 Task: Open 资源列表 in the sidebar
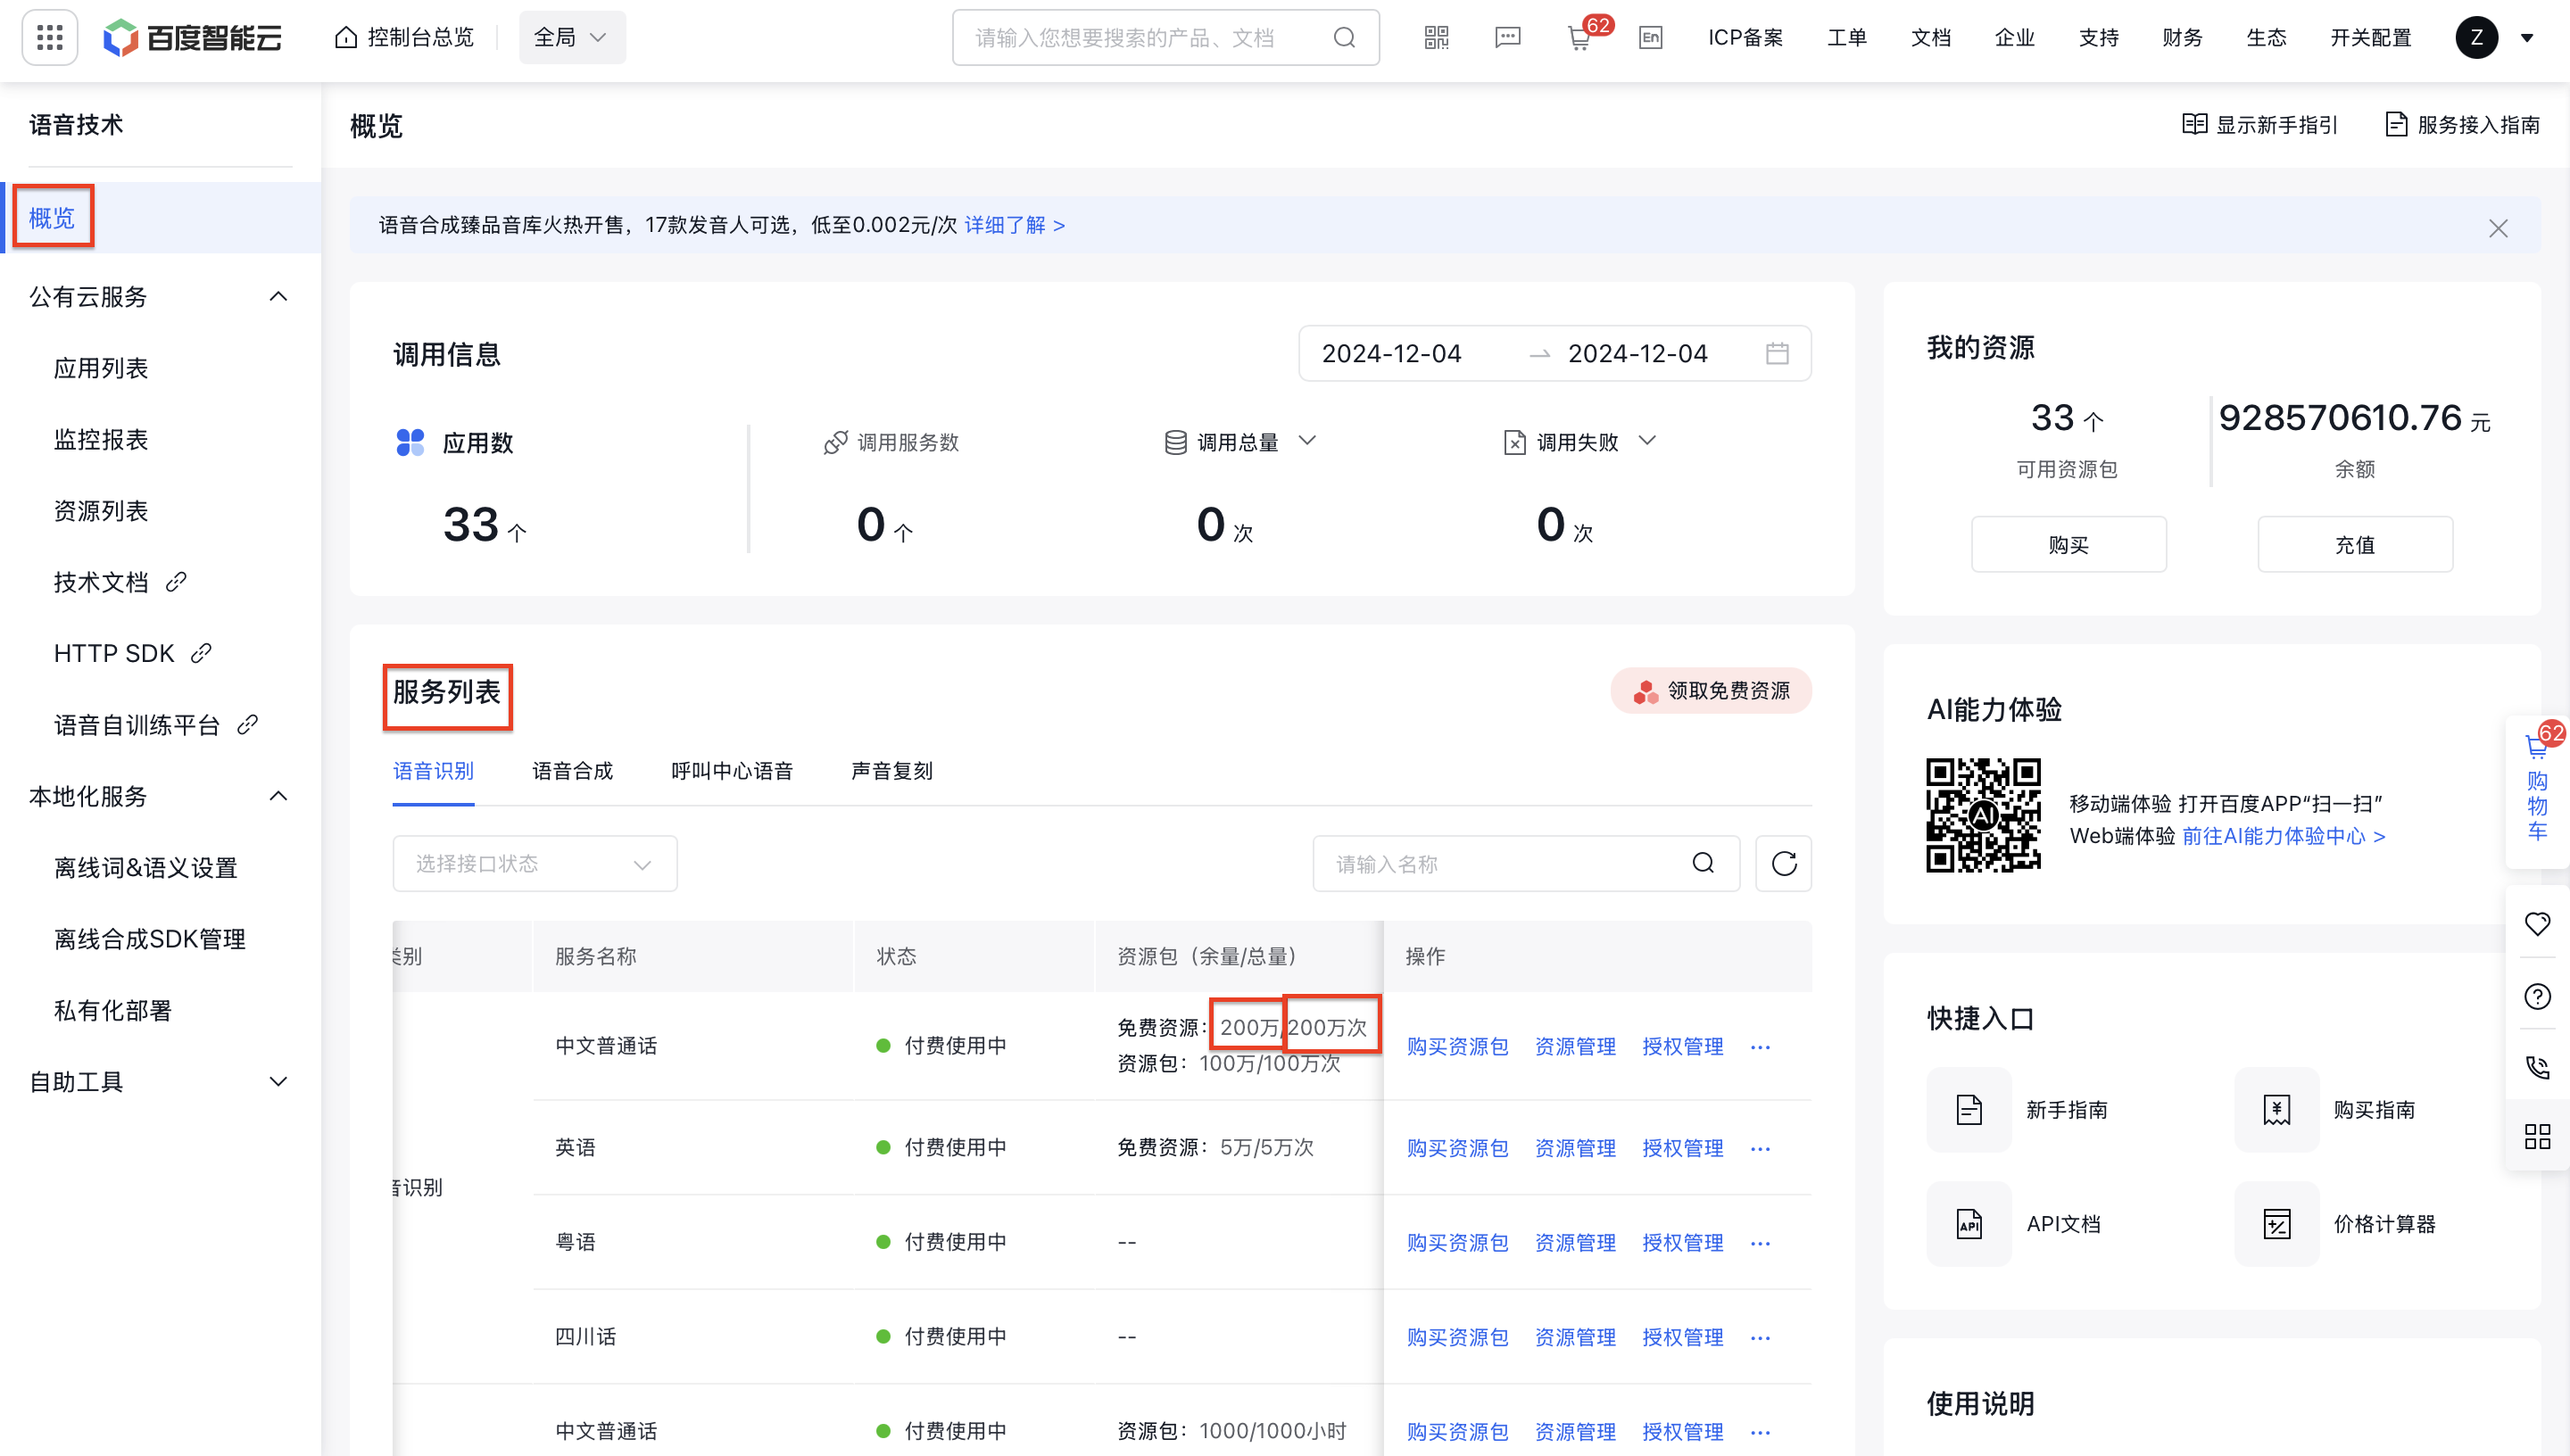point(101,511)
